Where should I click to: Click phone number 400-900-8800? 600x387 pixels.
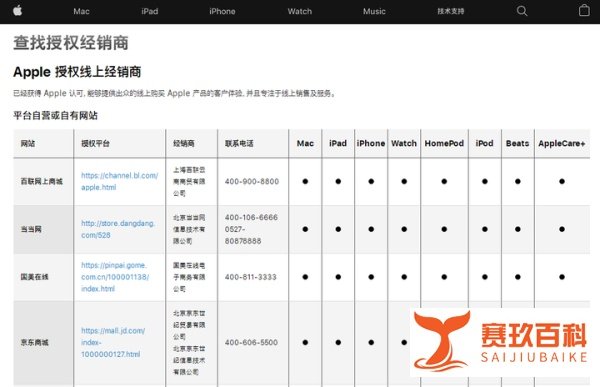click(x=252, y=181)
